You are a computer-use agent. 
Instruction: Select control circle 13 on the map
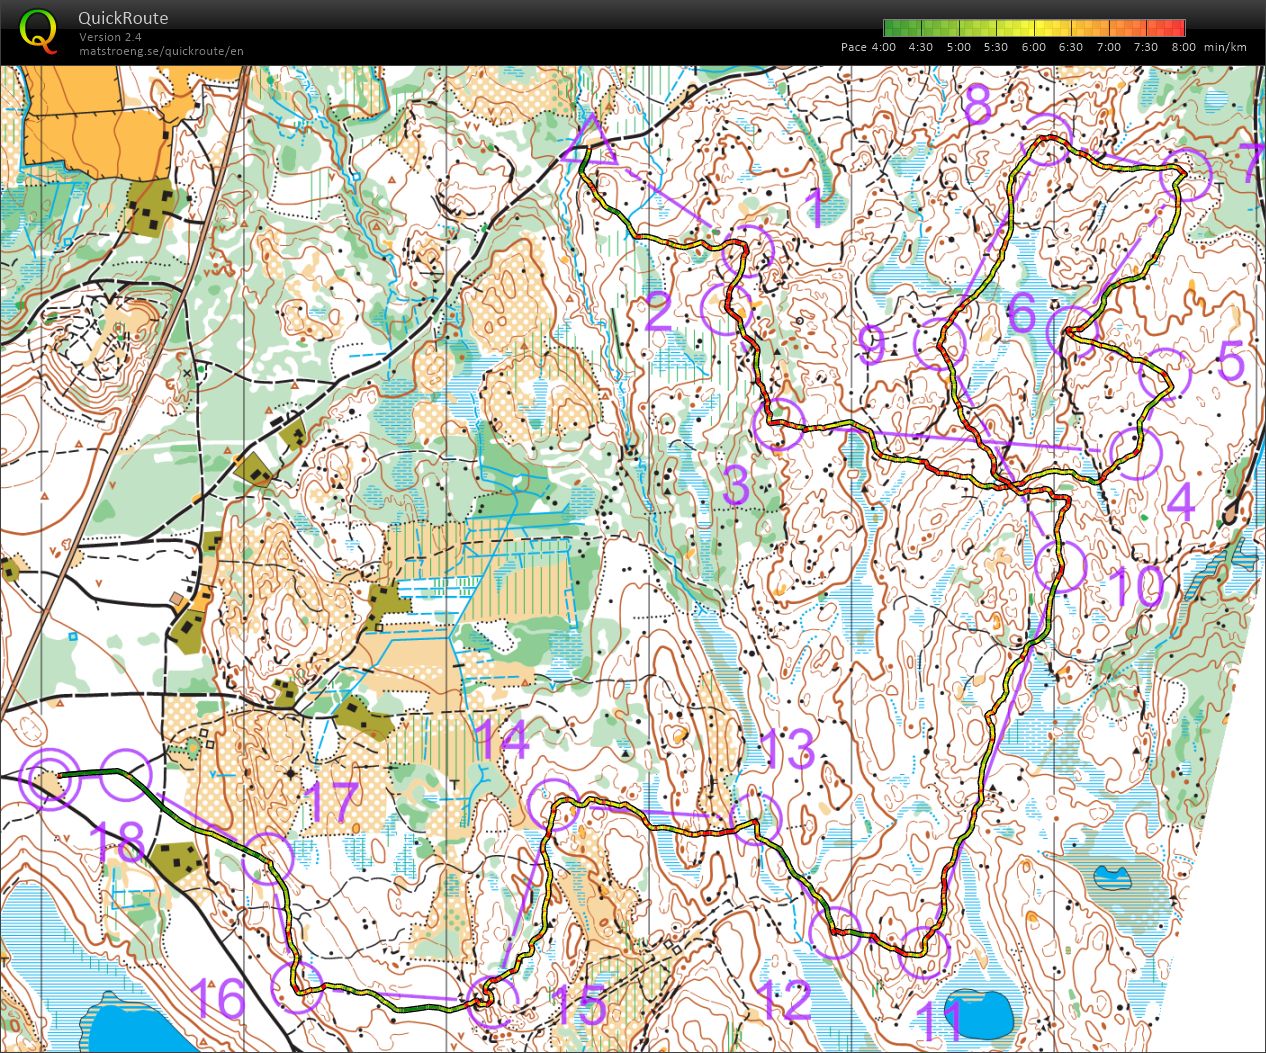[755, 819]
